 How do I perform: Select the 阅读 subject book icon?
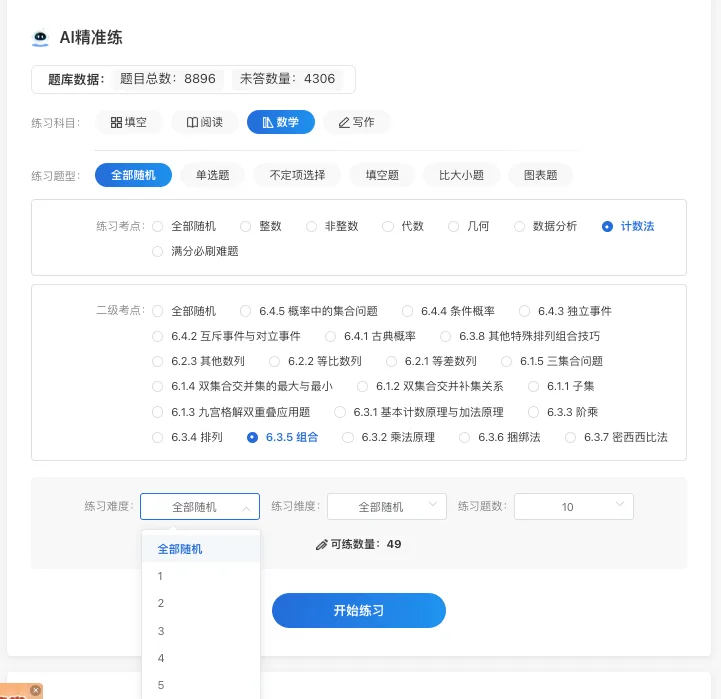coord(192,122)
